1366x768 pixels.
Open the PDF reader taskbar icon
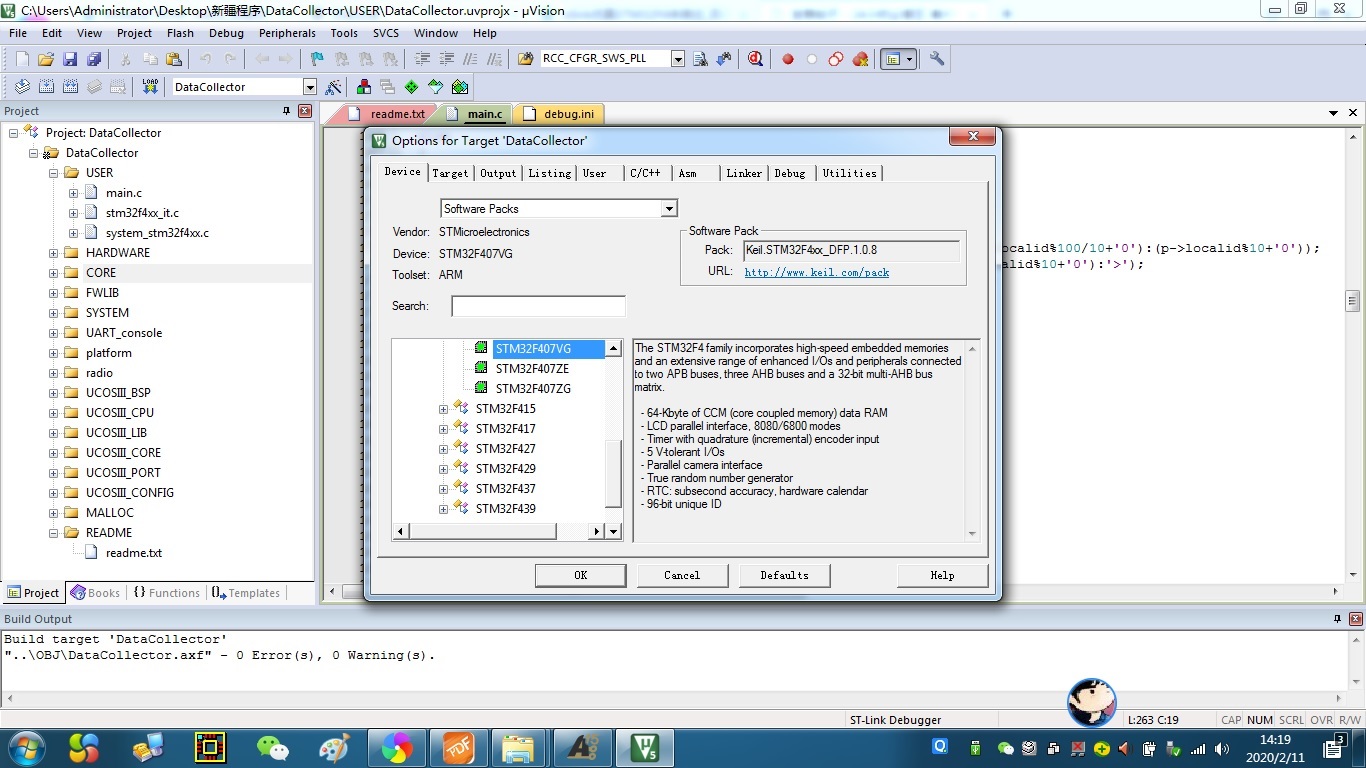point(457,747)
